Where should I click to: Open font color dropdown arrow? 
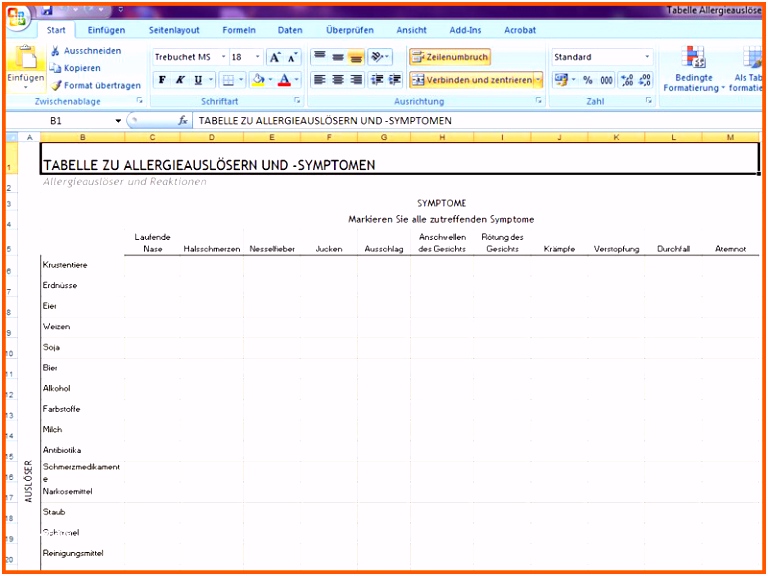297,80
